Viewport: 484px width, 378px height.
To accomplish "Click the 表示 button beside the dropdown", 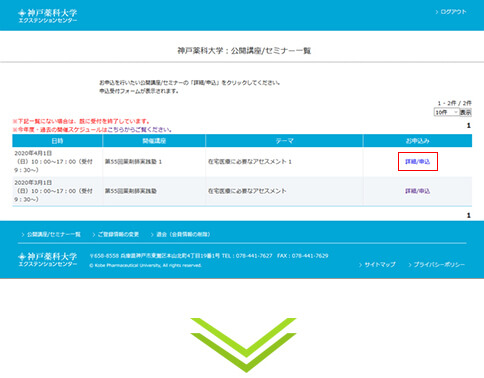I will [466, 112].
